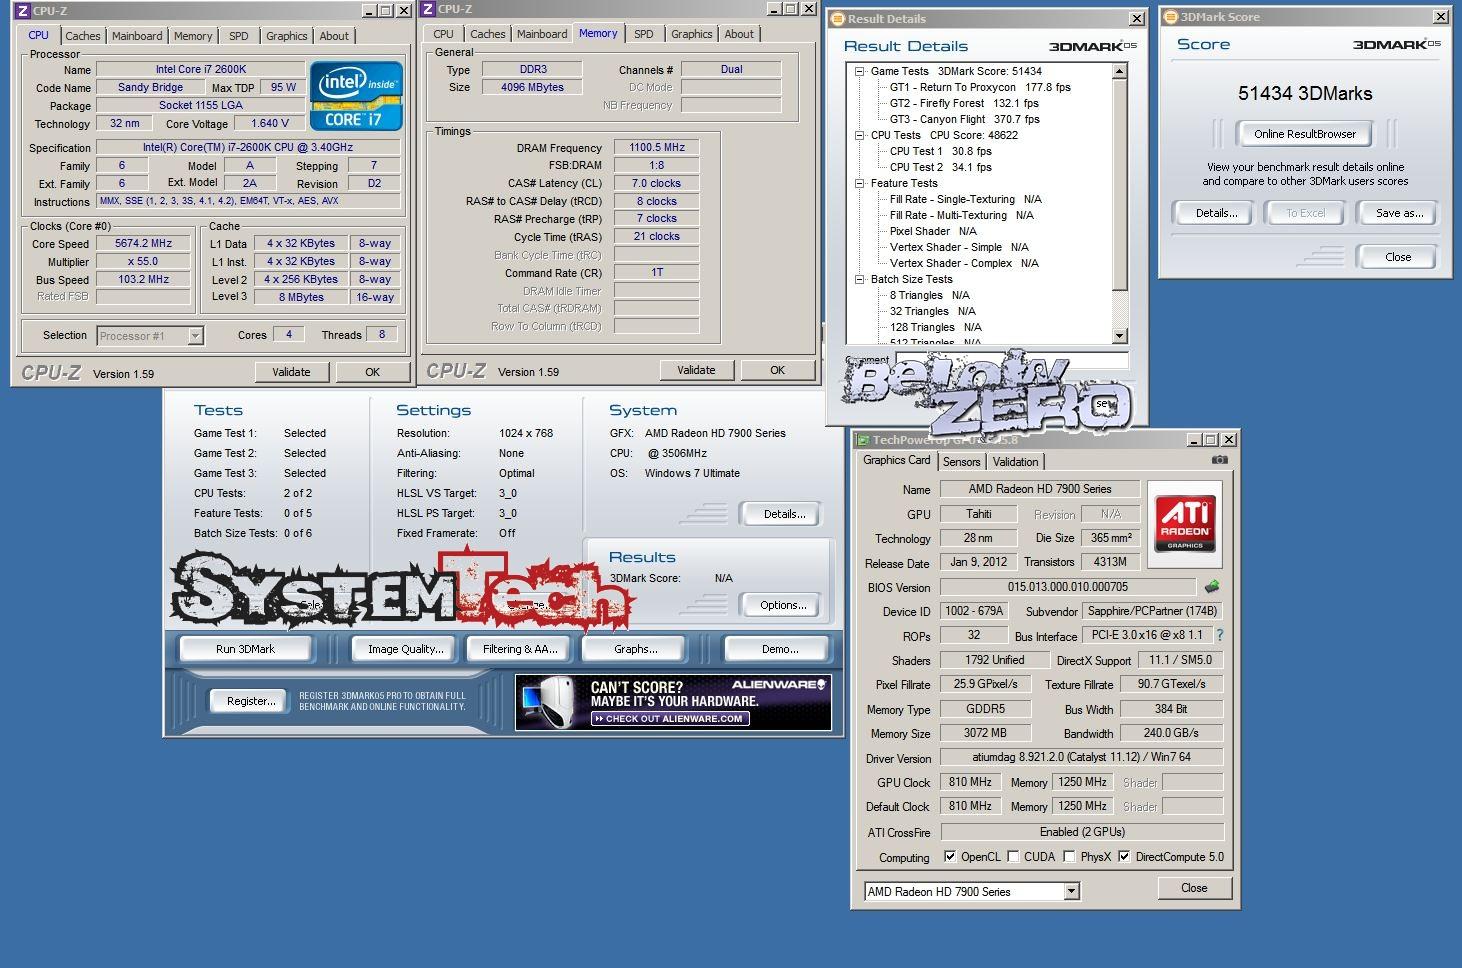Open the Sensors tab in GPU-Z
Screen dimensions: 1462x968
pos(961,462)
